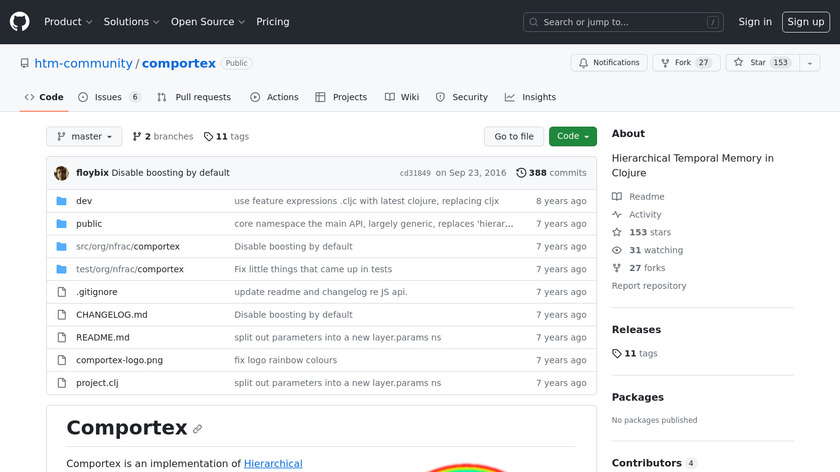
Task: Click the 2 branches icon link
Action: point(137,137)
